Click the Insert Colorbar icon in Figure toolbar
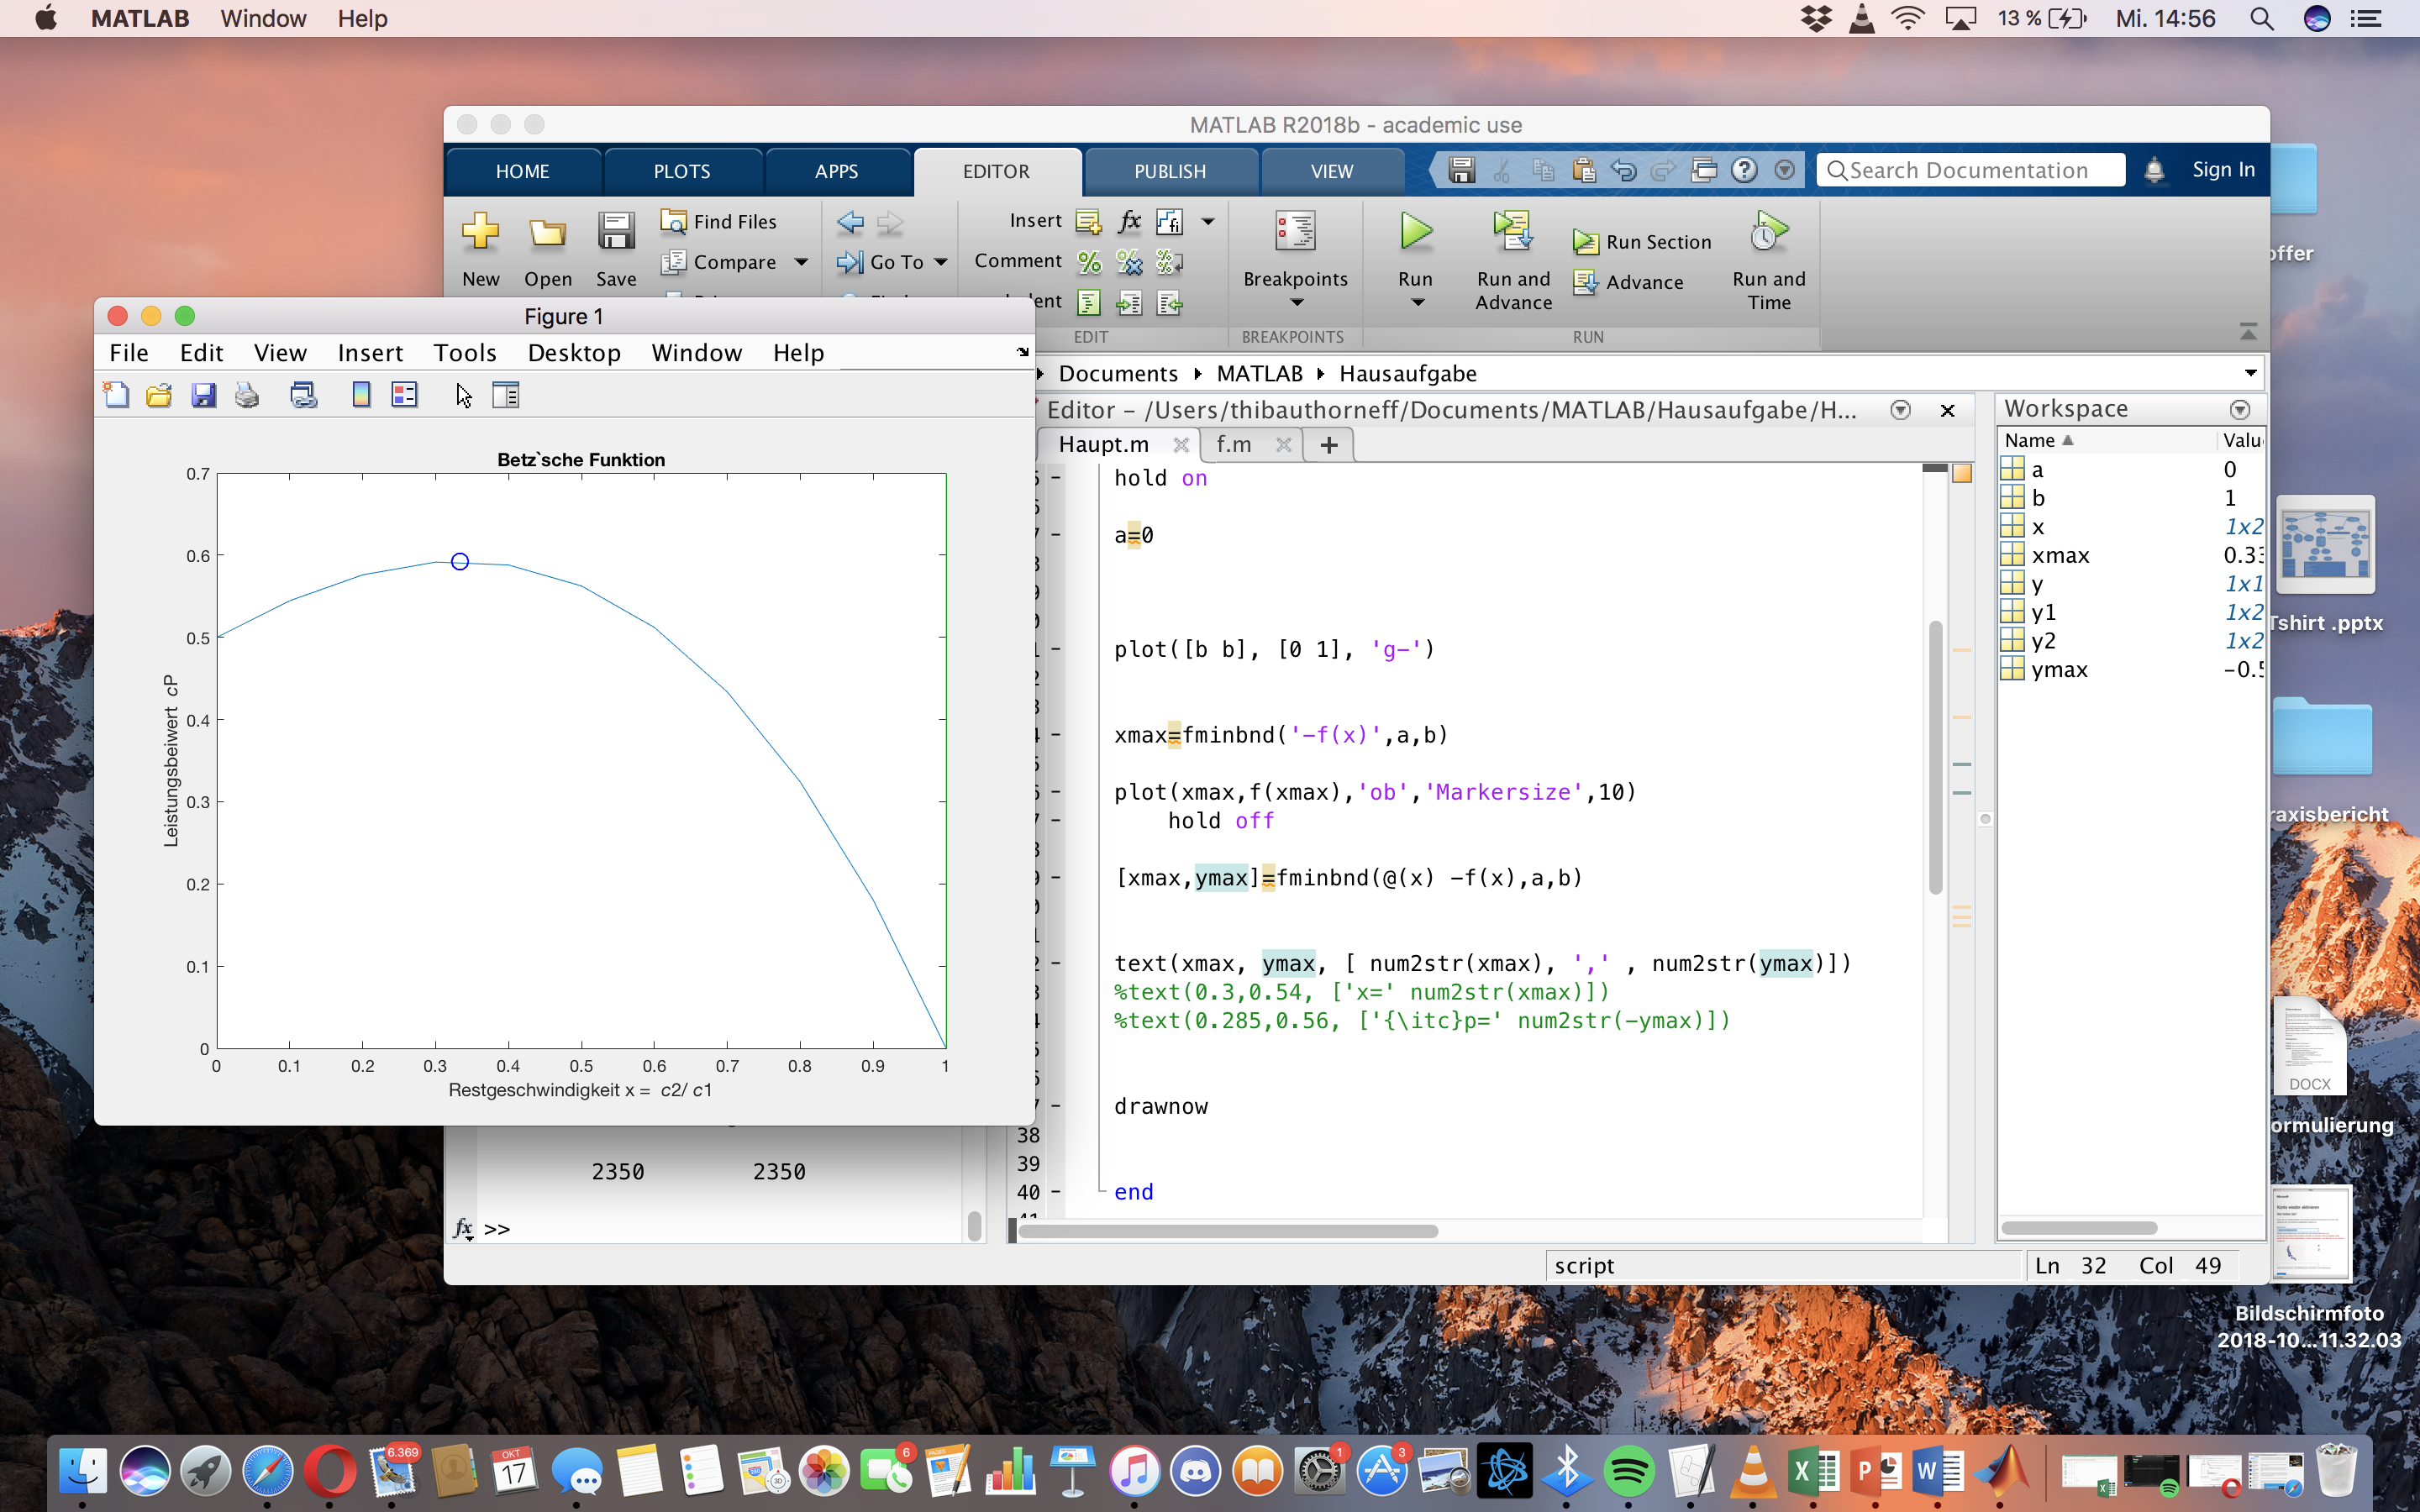The width and height of the screenshot is (2420, 1512). point(361,395)
